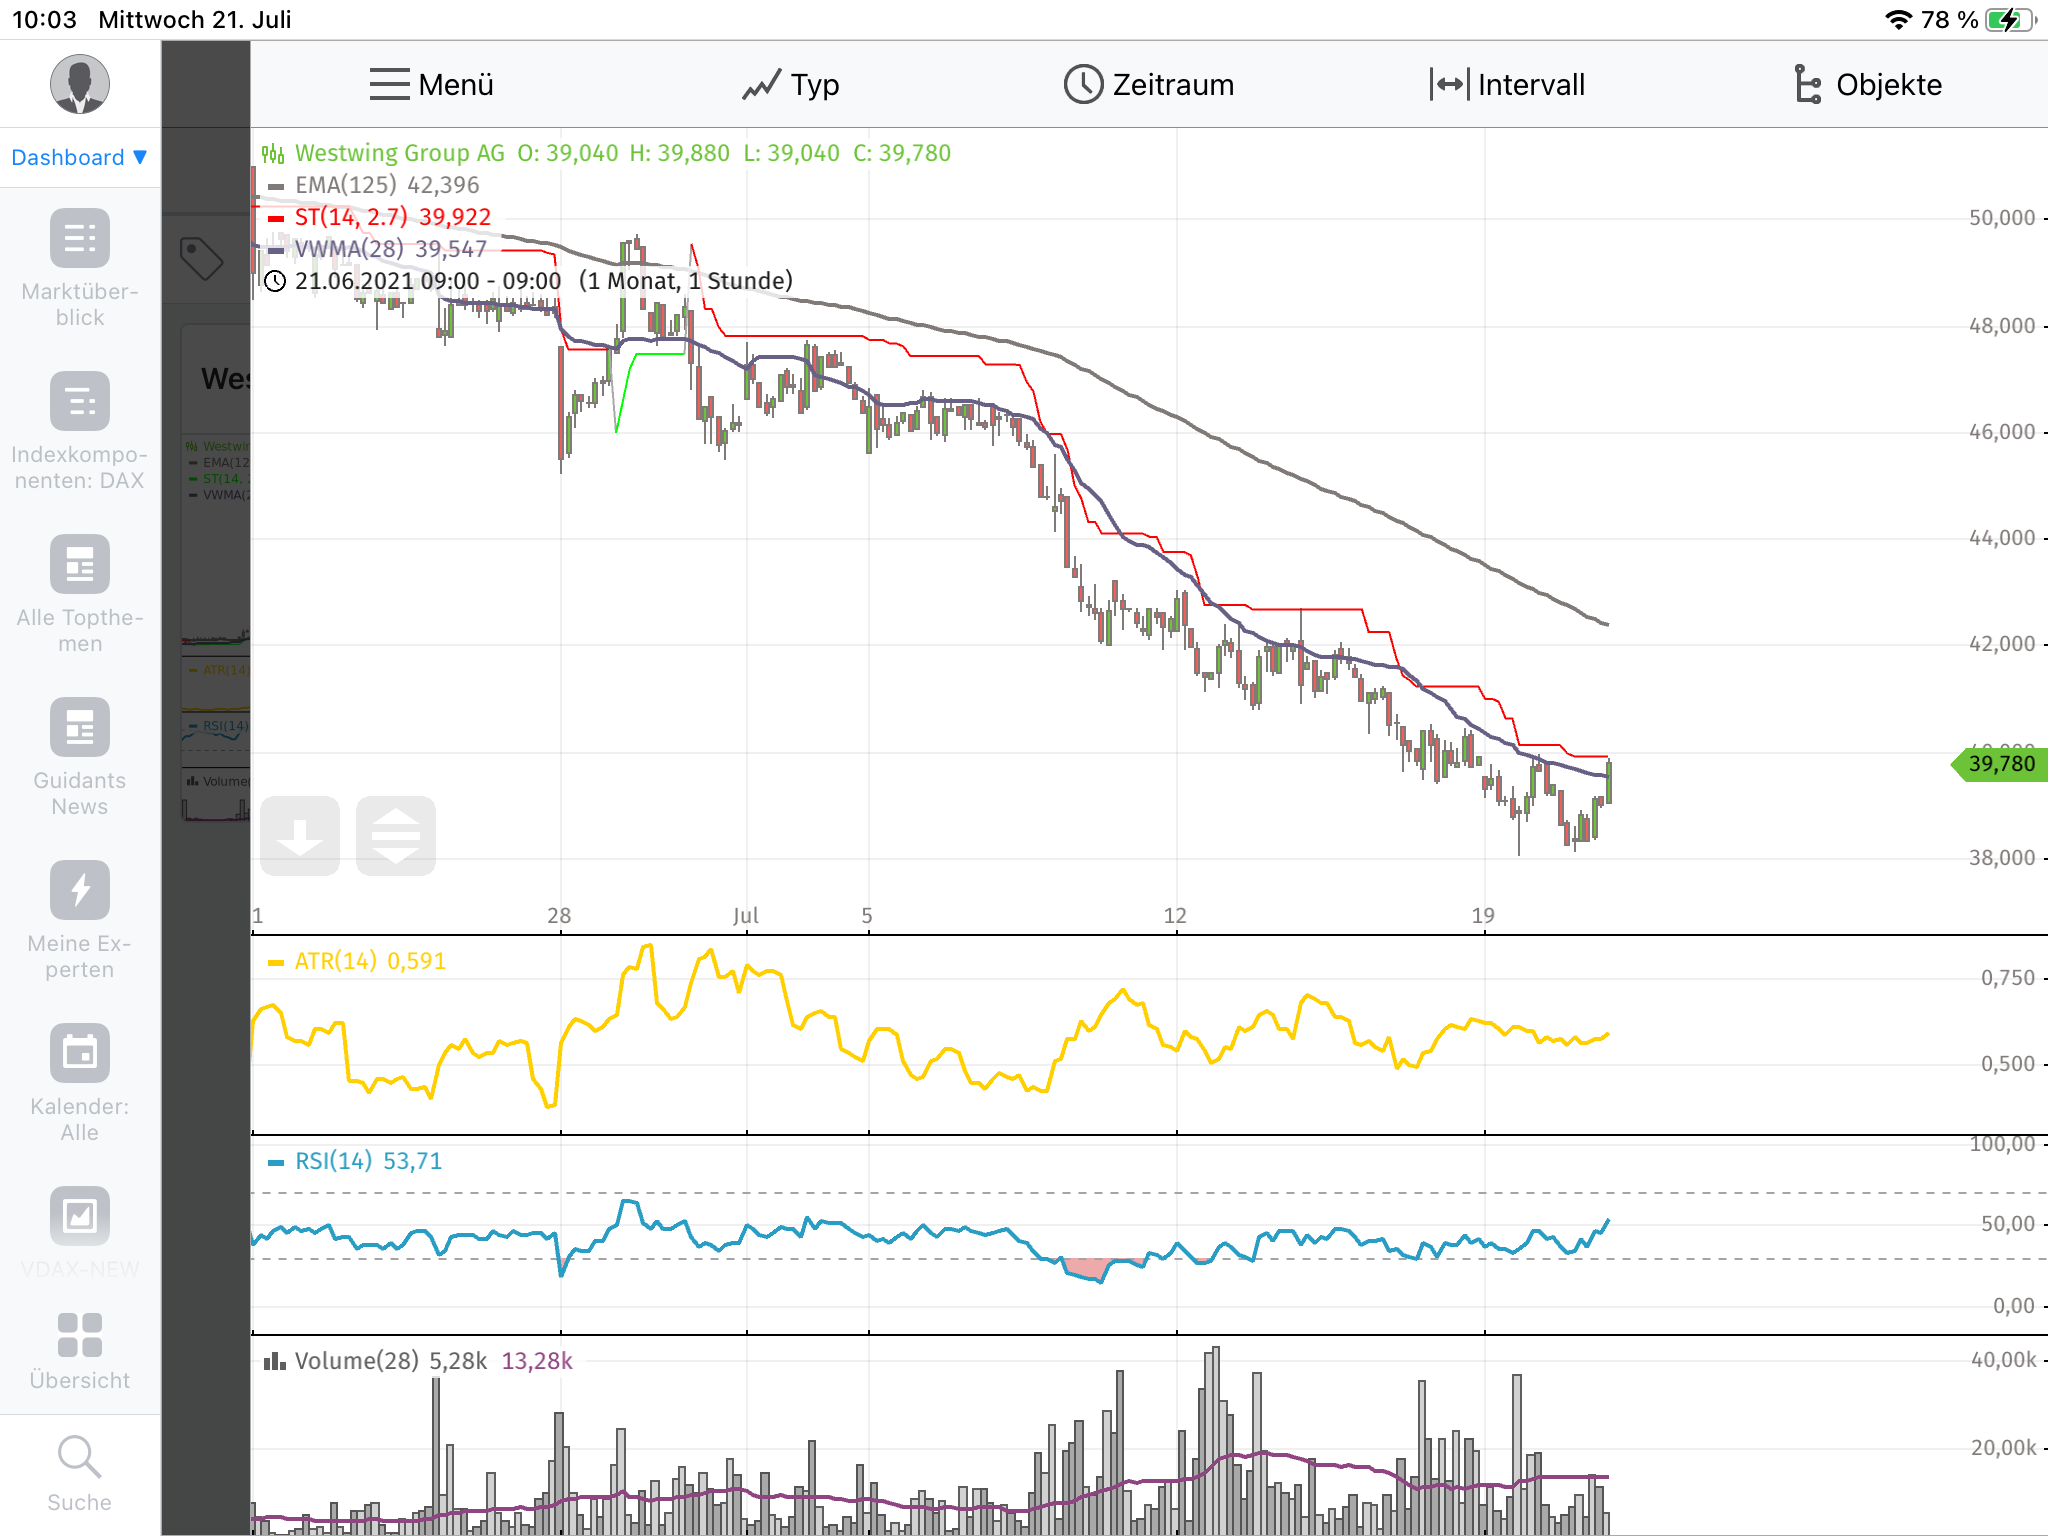
Task: Open the Zeitraum time range selector
Action: [x=1149, y=85]
